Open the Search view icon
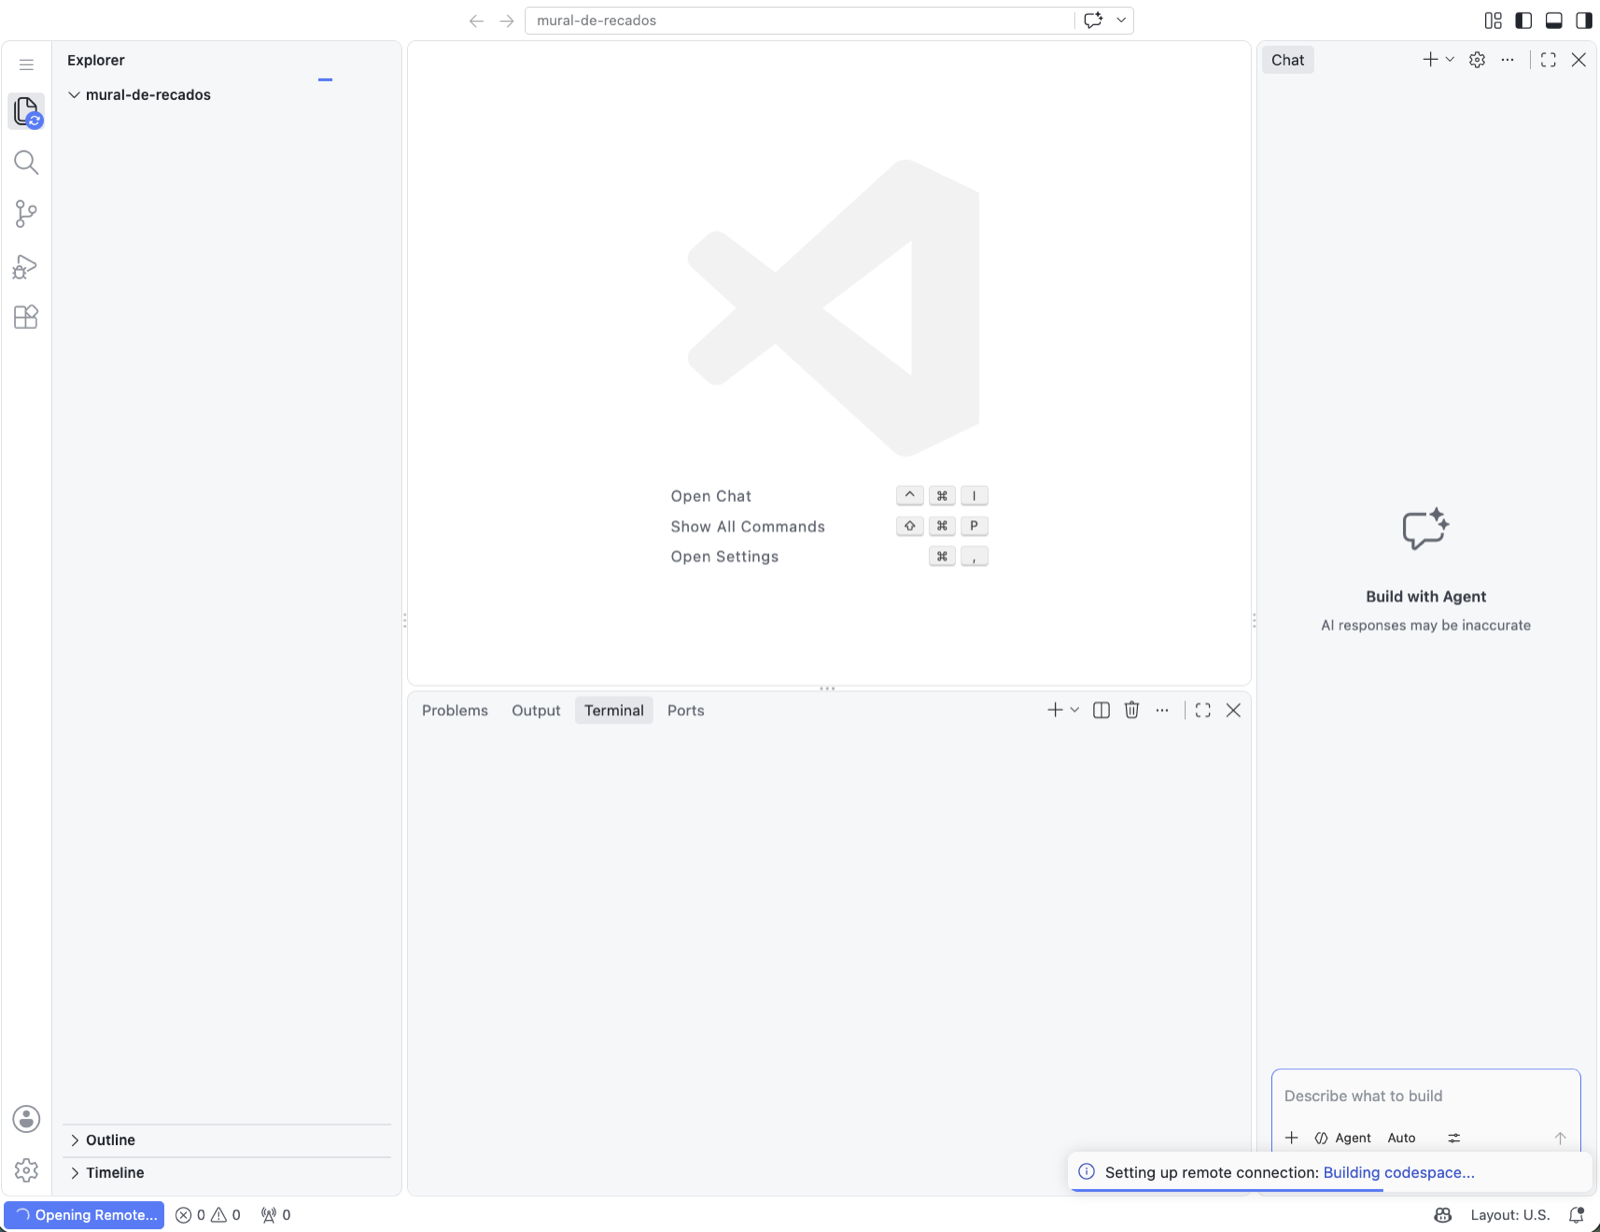The height and width of the screenshot is (1232, 1600). pos(26,162)
